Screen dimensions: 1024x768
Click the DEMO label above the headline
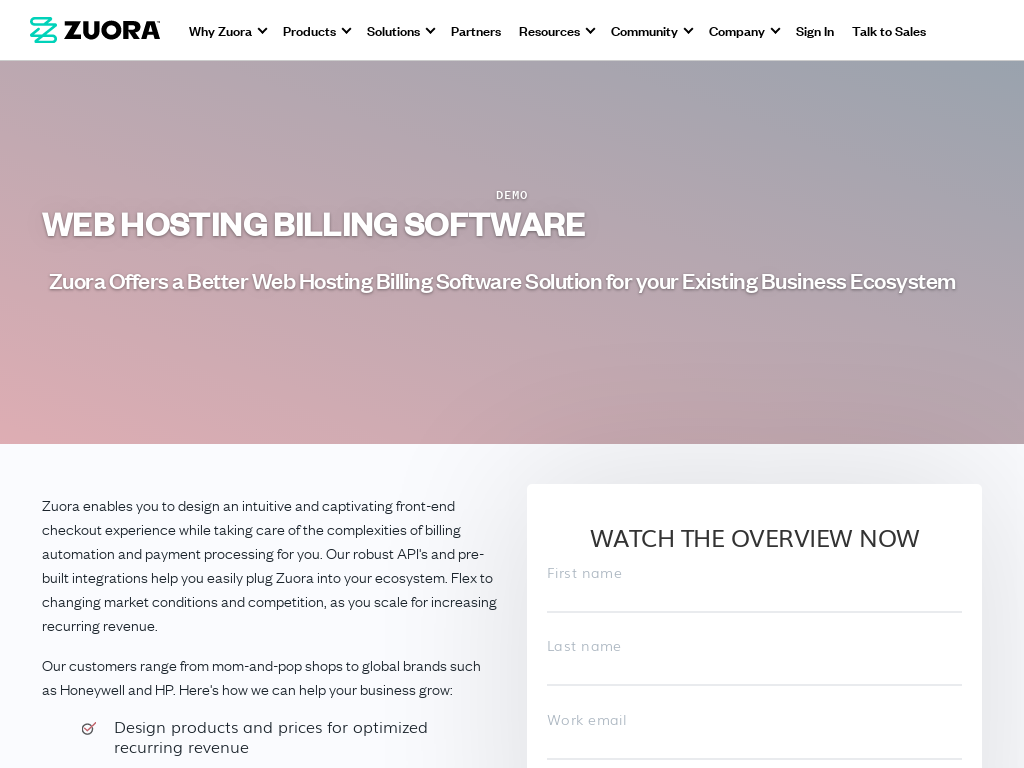(512, 195)
